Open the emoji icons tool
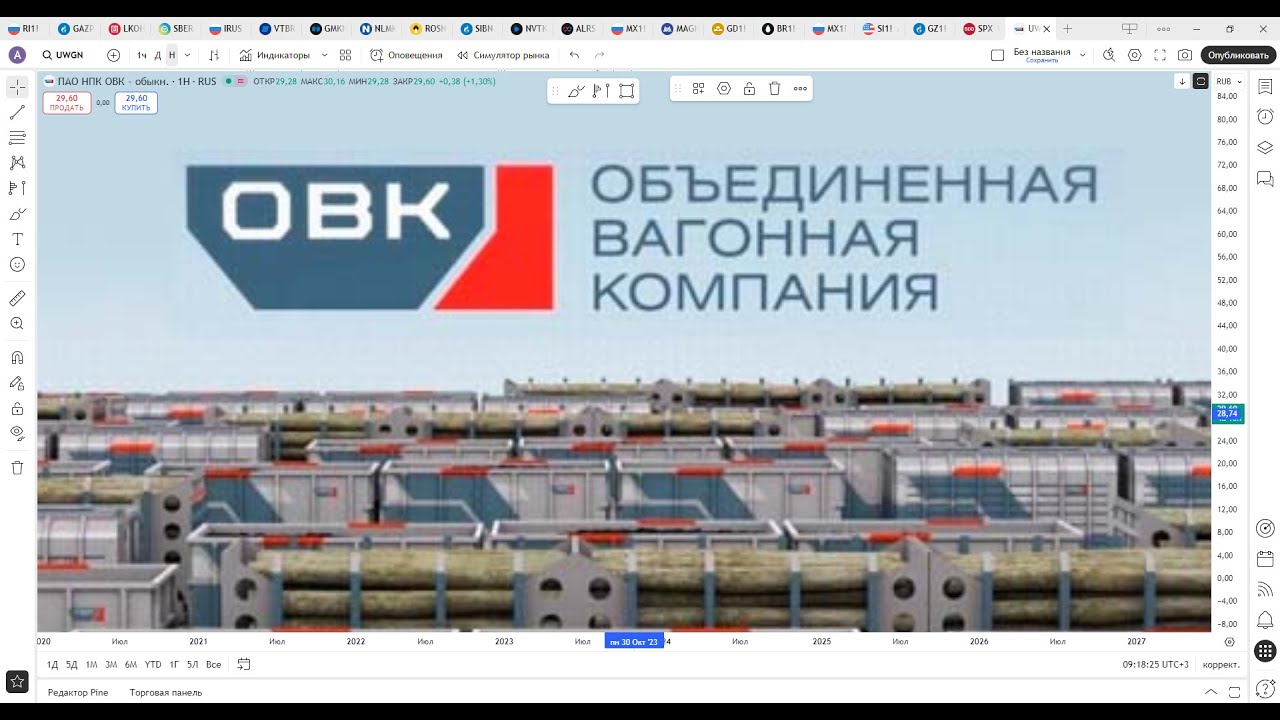This screenshot has width=1280, height=720. (x=17, y=265)
